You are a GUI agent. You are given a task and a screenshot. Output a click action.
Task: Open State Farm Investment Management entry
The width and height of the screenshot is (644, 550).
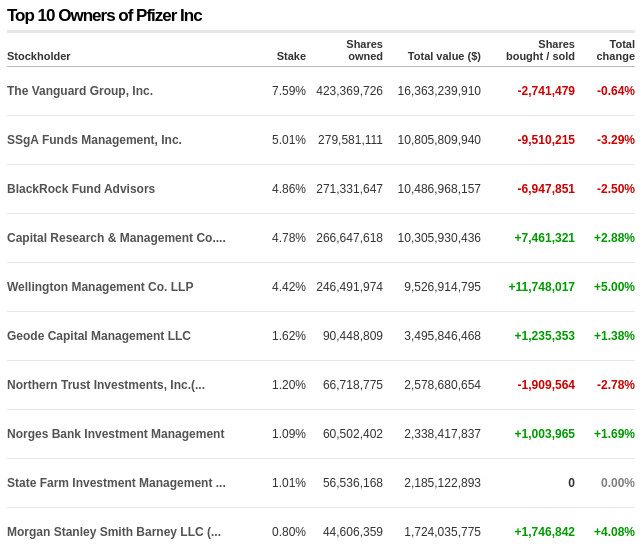[116, 483]
